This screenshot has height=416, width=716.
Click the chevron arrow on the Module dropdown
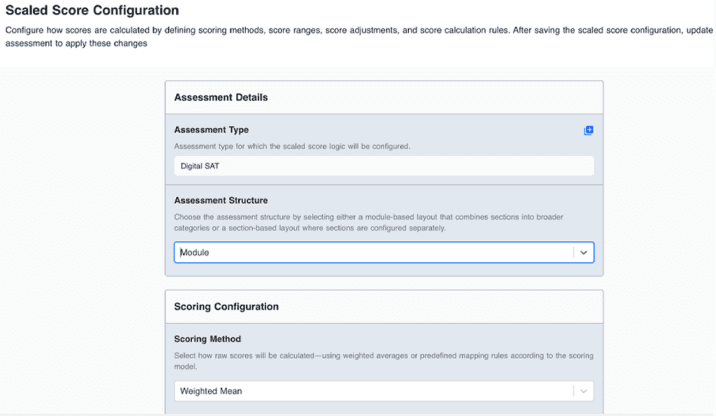point(585,253)
